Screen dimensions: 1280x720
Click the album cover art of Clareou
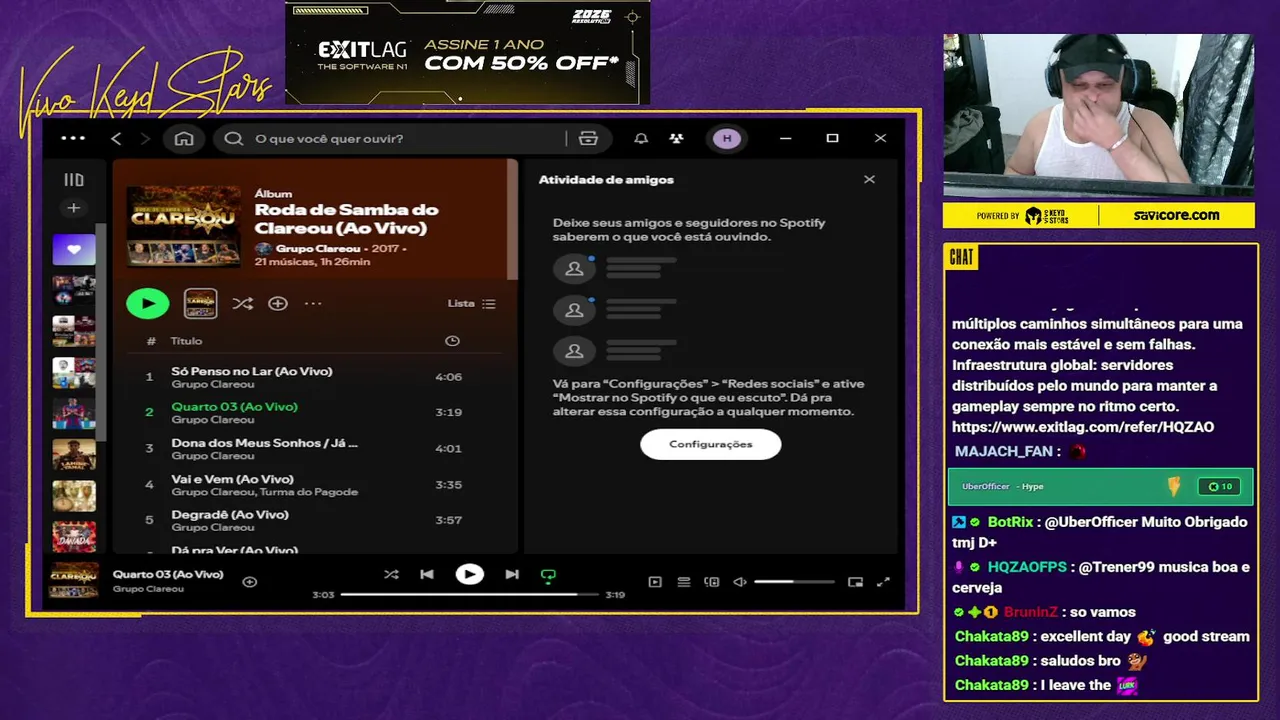[x=184, y=226]
